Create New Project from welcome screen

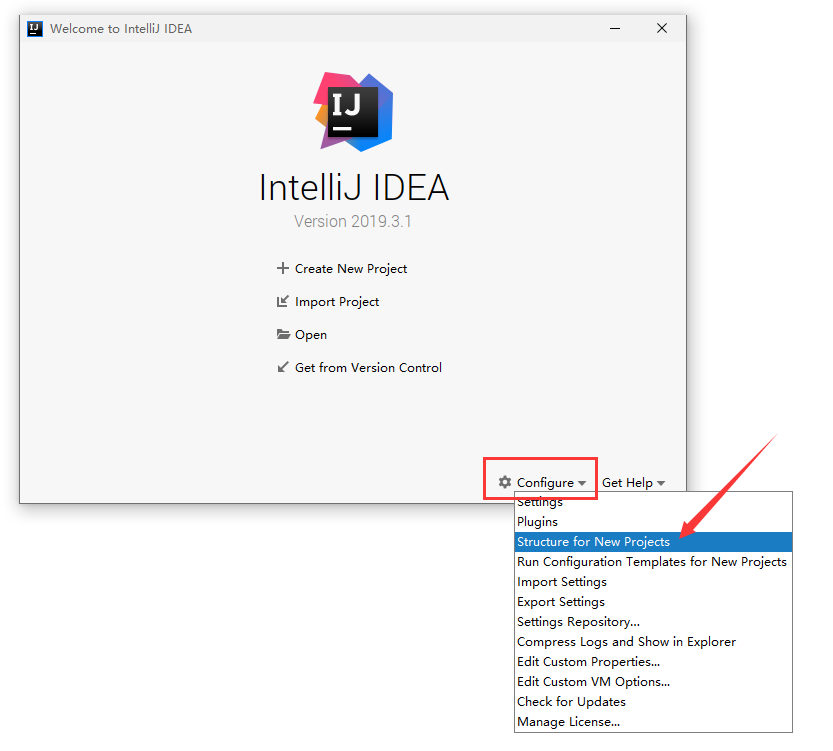tap(351, 269)
